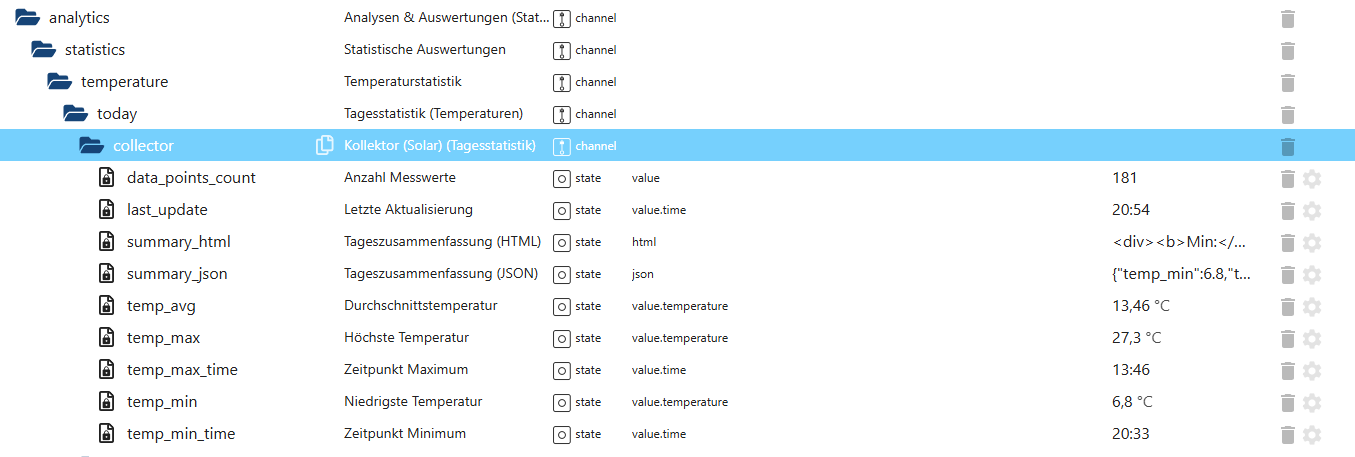
Task: Select the temp_max_time state row
Action: coord(182,370)
